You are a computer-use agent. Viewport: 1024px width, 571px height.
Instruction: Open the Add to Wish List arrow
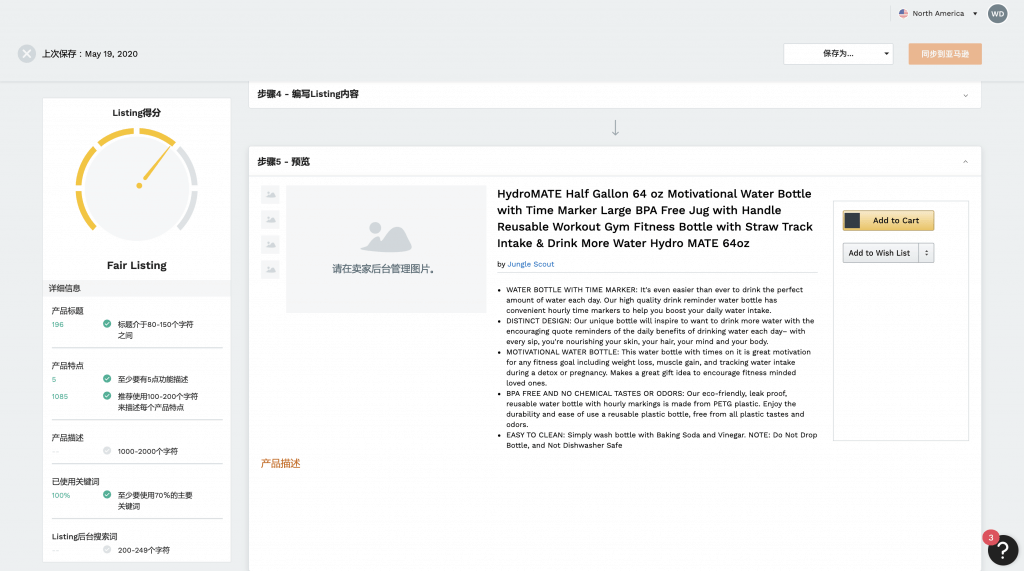927,253
